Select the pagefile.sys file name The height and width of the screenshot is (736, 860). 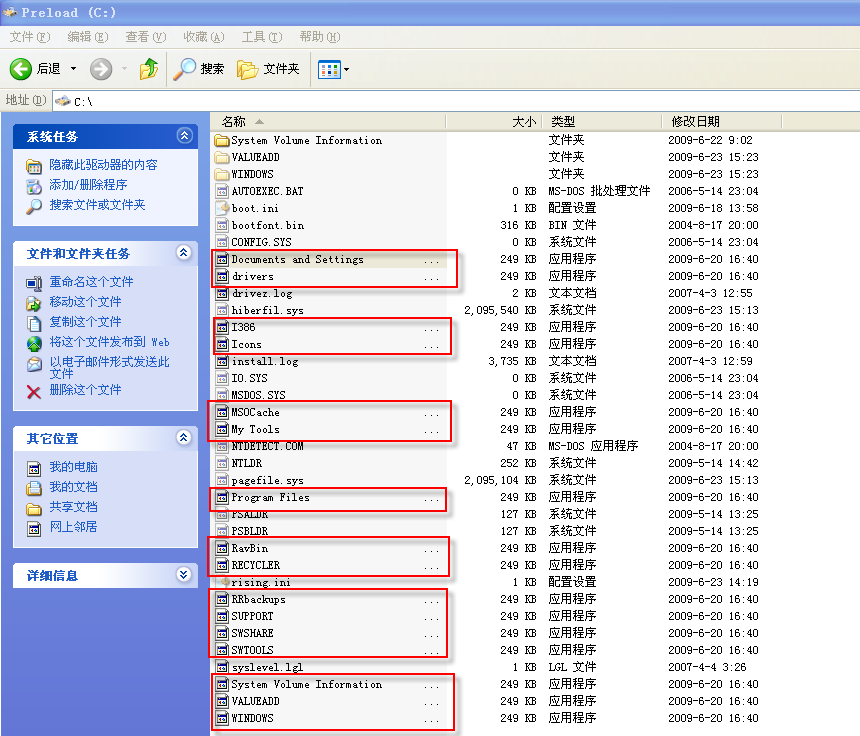[267, 481]
